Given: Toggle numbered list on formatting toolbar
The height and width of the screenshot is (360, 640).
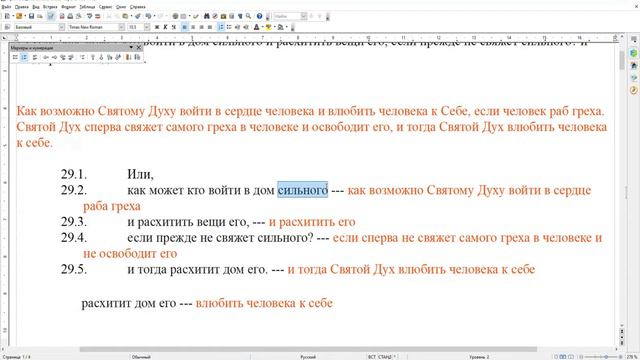Looking at the screenshot, I should pos(221,27).
